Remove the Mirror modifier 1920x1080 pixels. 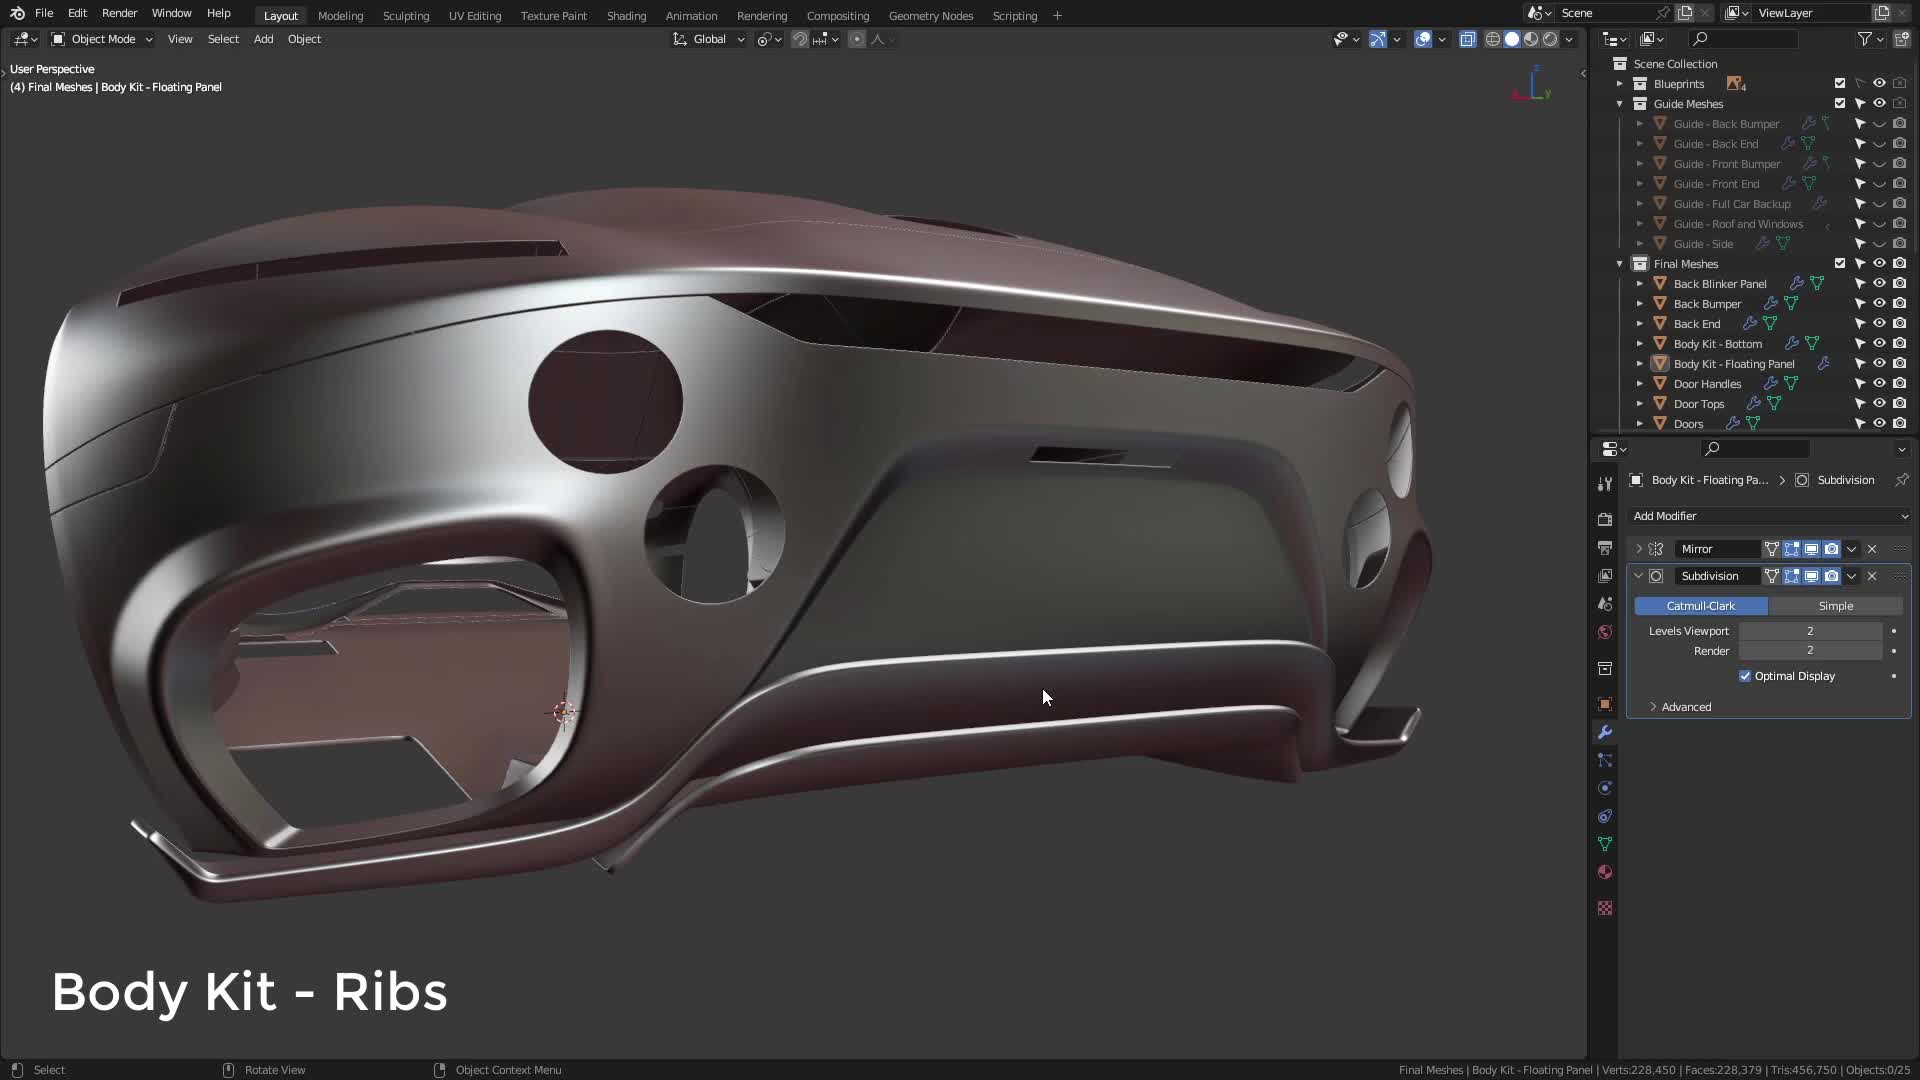(x=1872, y=549)
